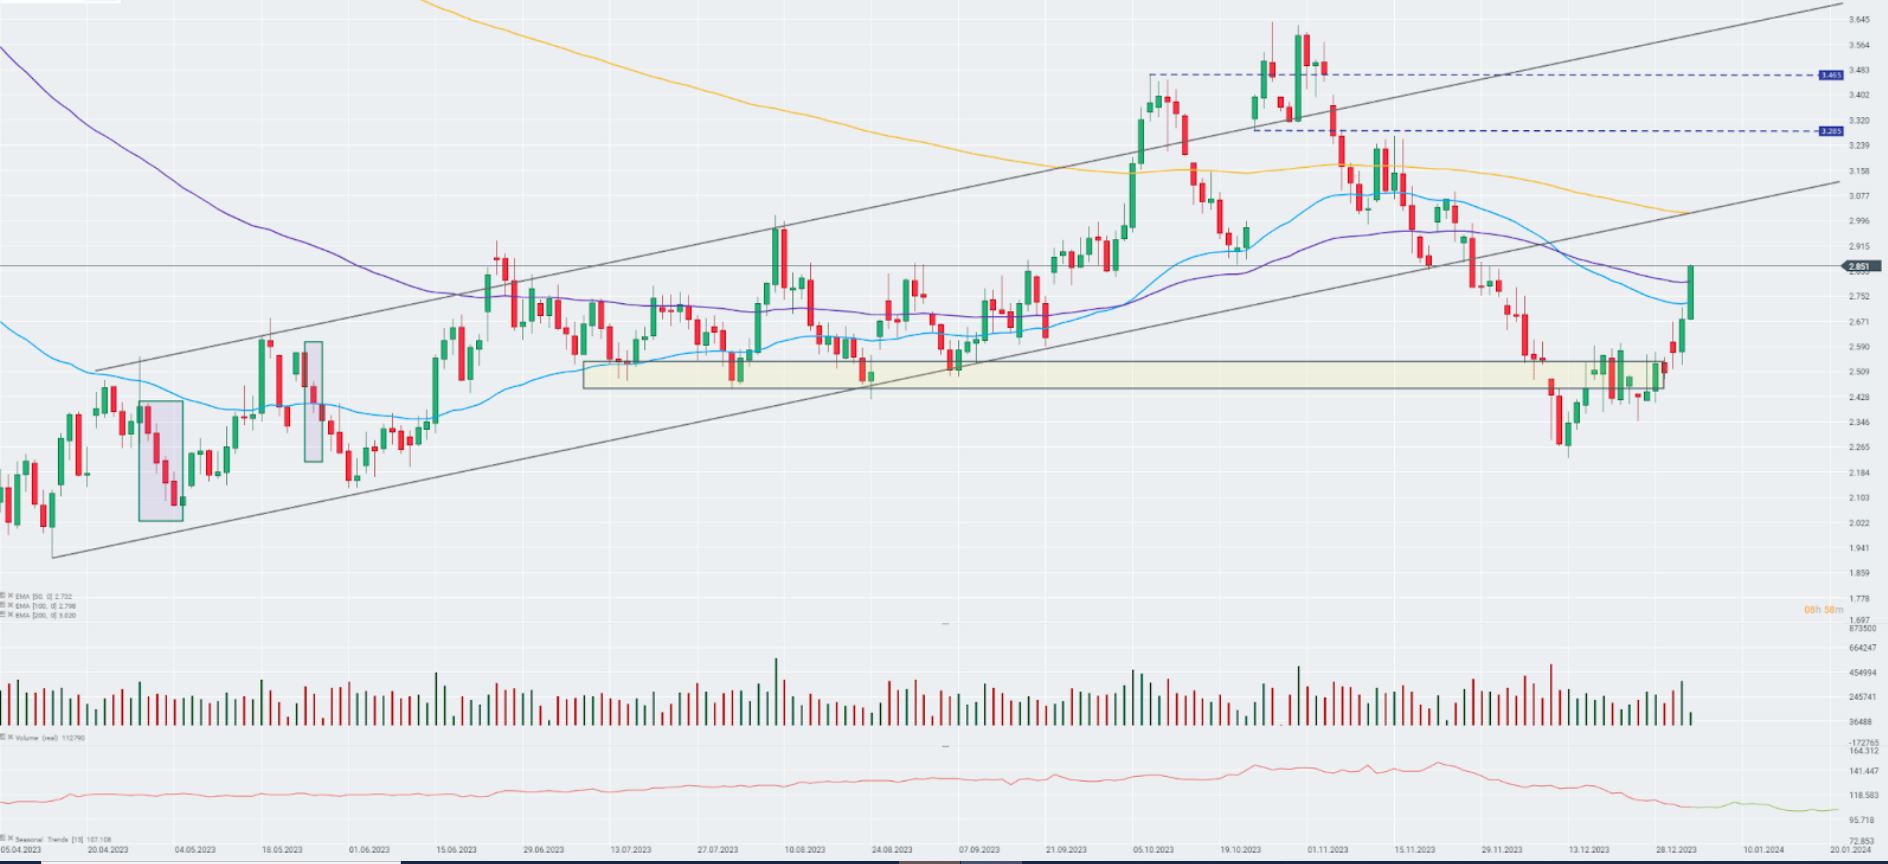Click the 118.583 seasonal axis label
The width and height of the screenshot is (1888, 864).
coord(1863,795)
